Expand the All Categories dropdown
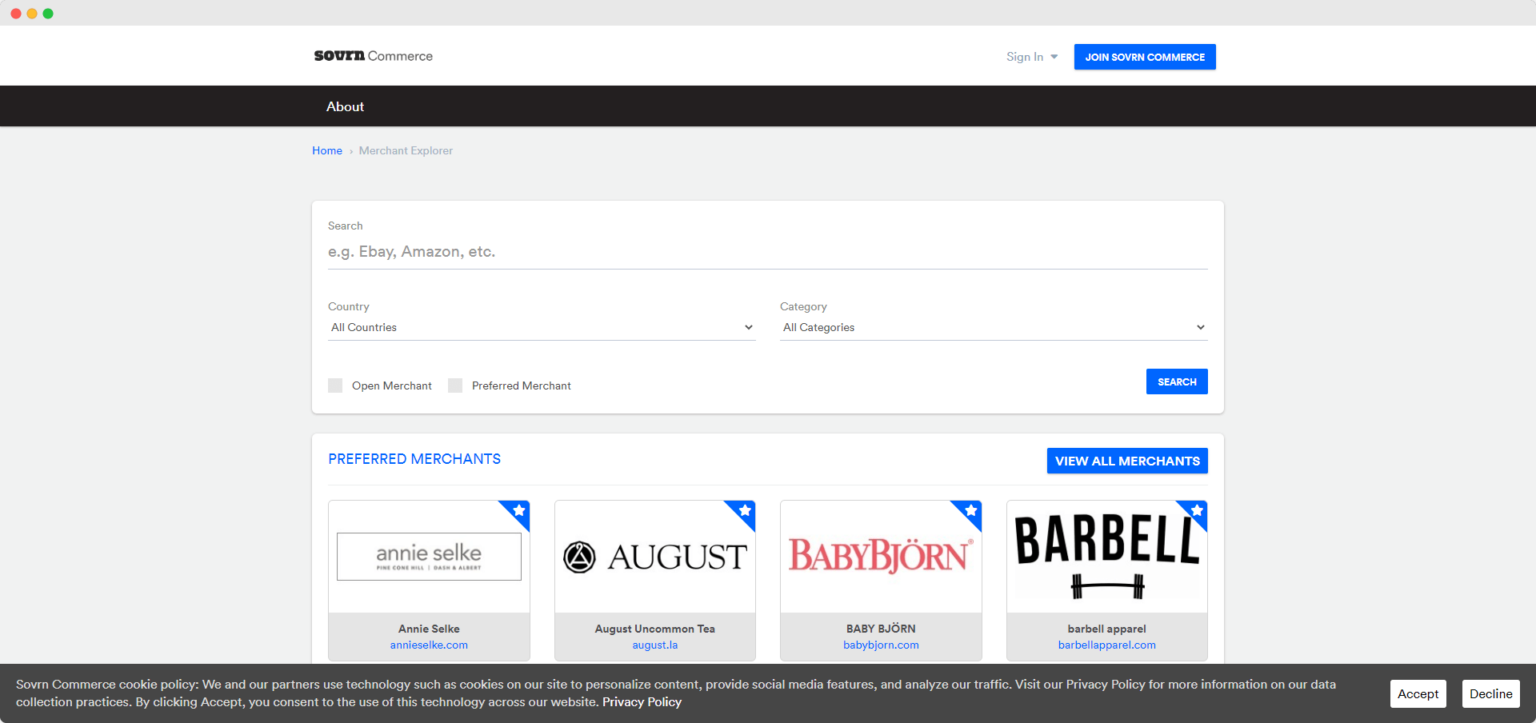Screen dimensions: 1536x723 992,327
